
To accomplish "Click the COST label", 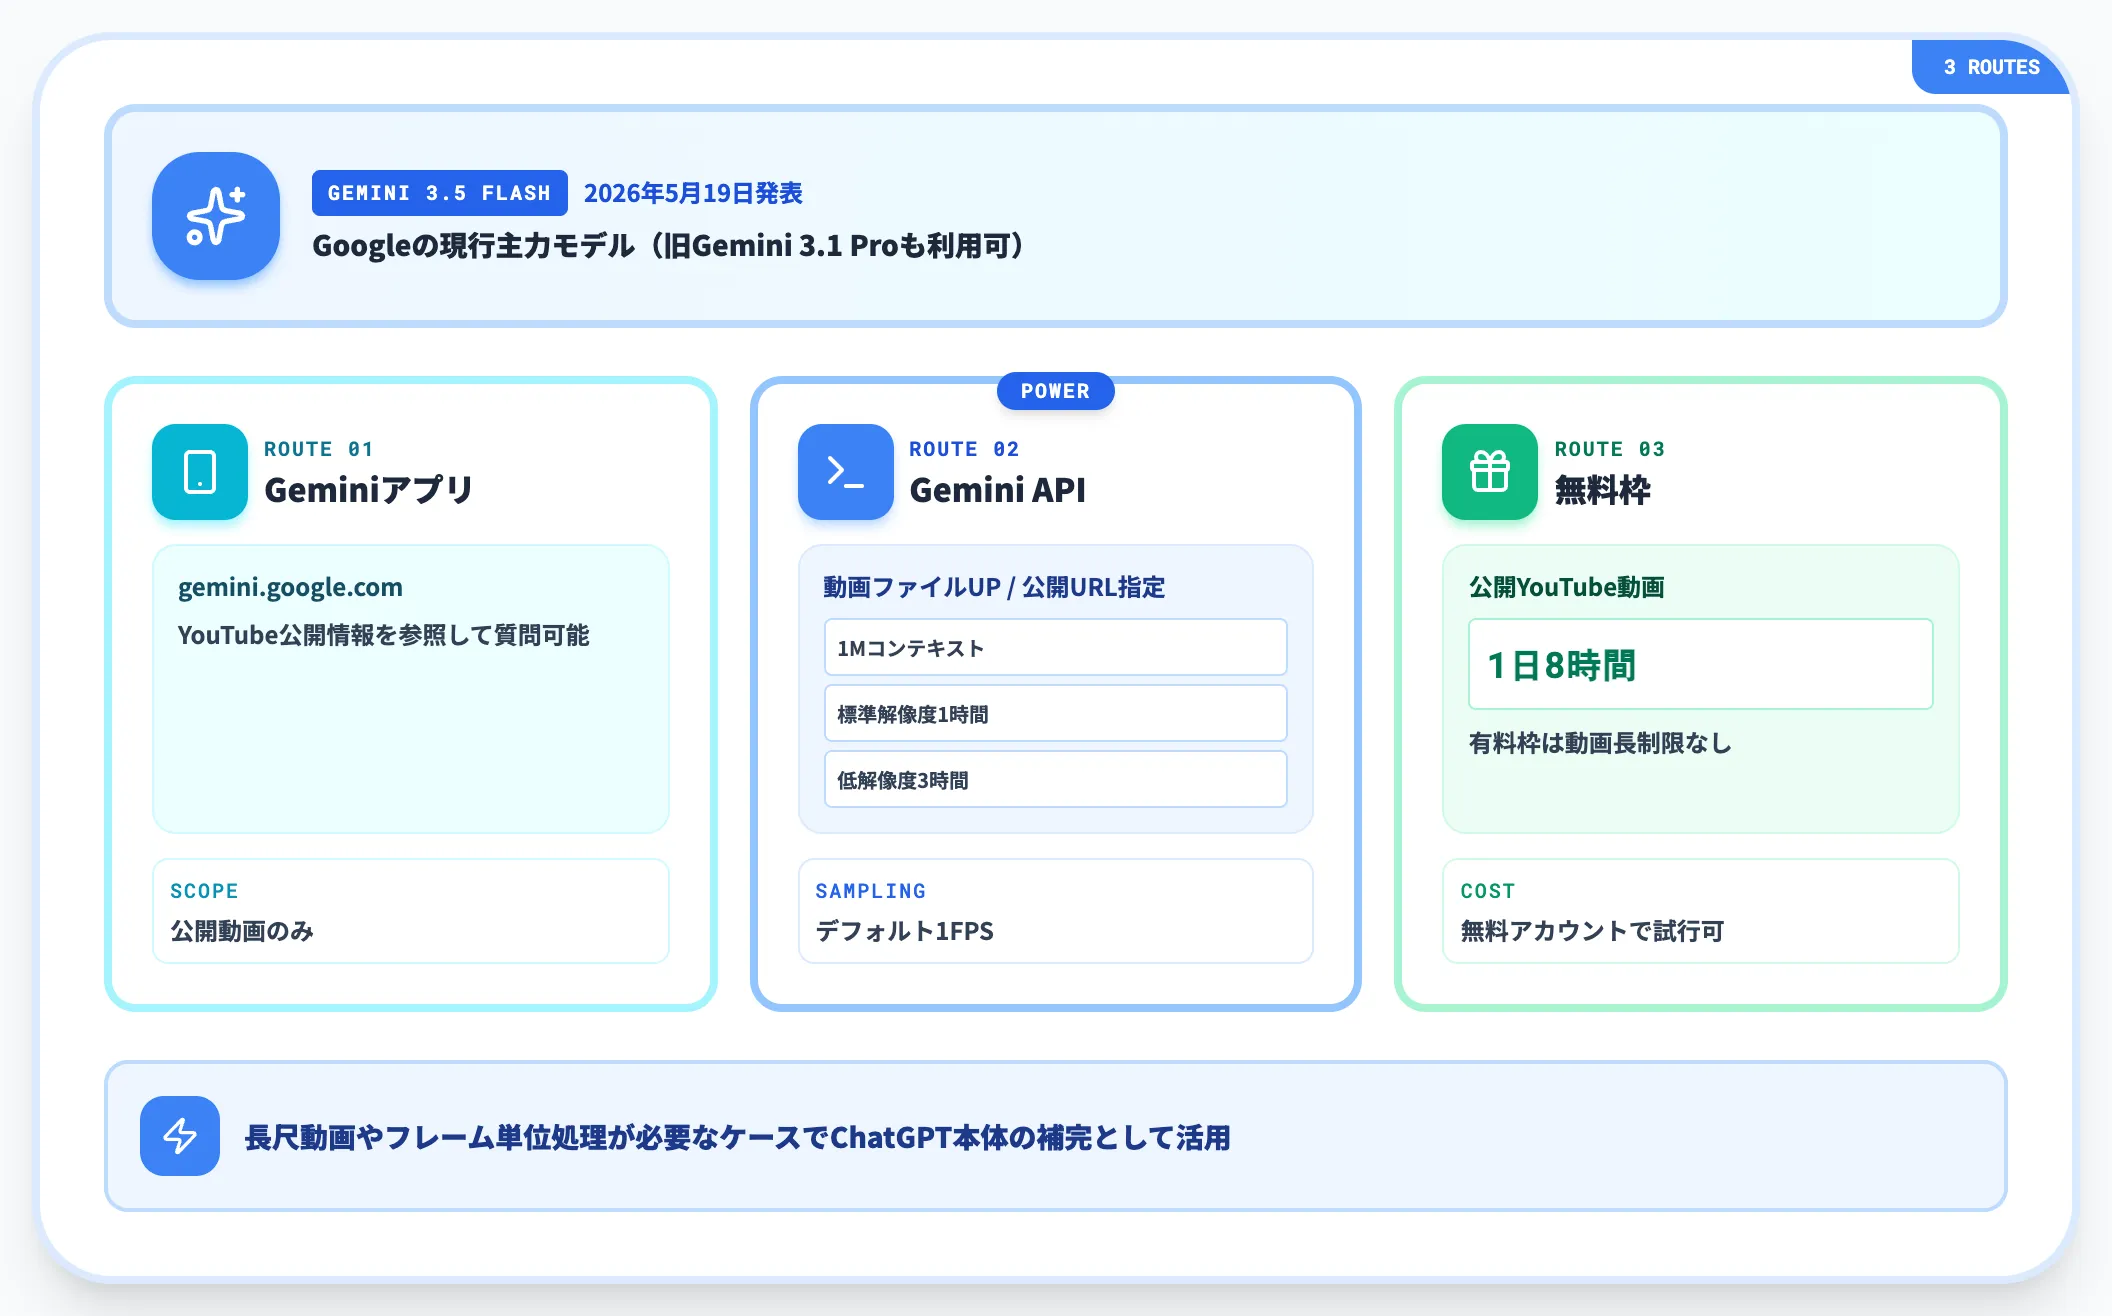I will pyautogui.click(x=1488, y=891).
